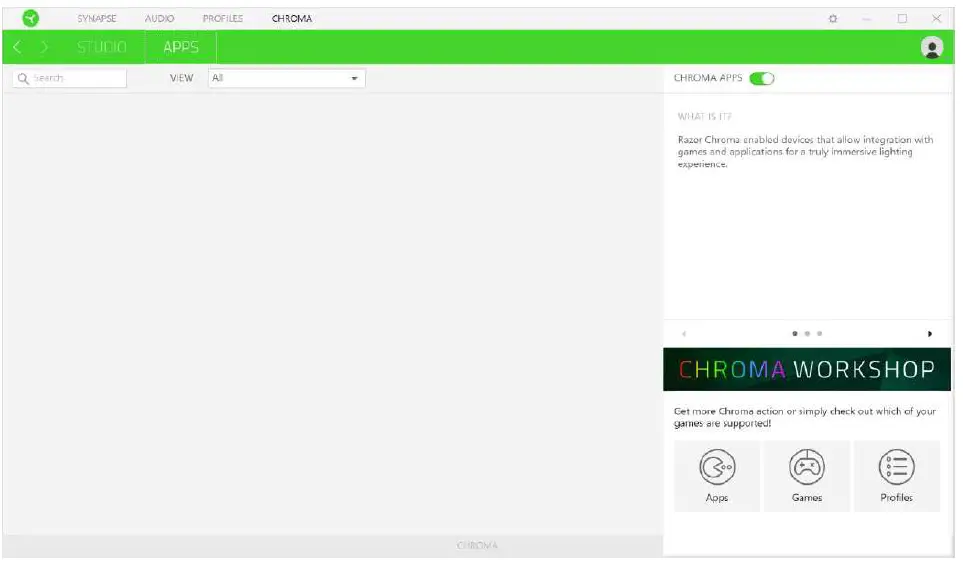Switch to the Profiles top tab
This screenshot has height=562, width=963.
(x=223, y=18)
